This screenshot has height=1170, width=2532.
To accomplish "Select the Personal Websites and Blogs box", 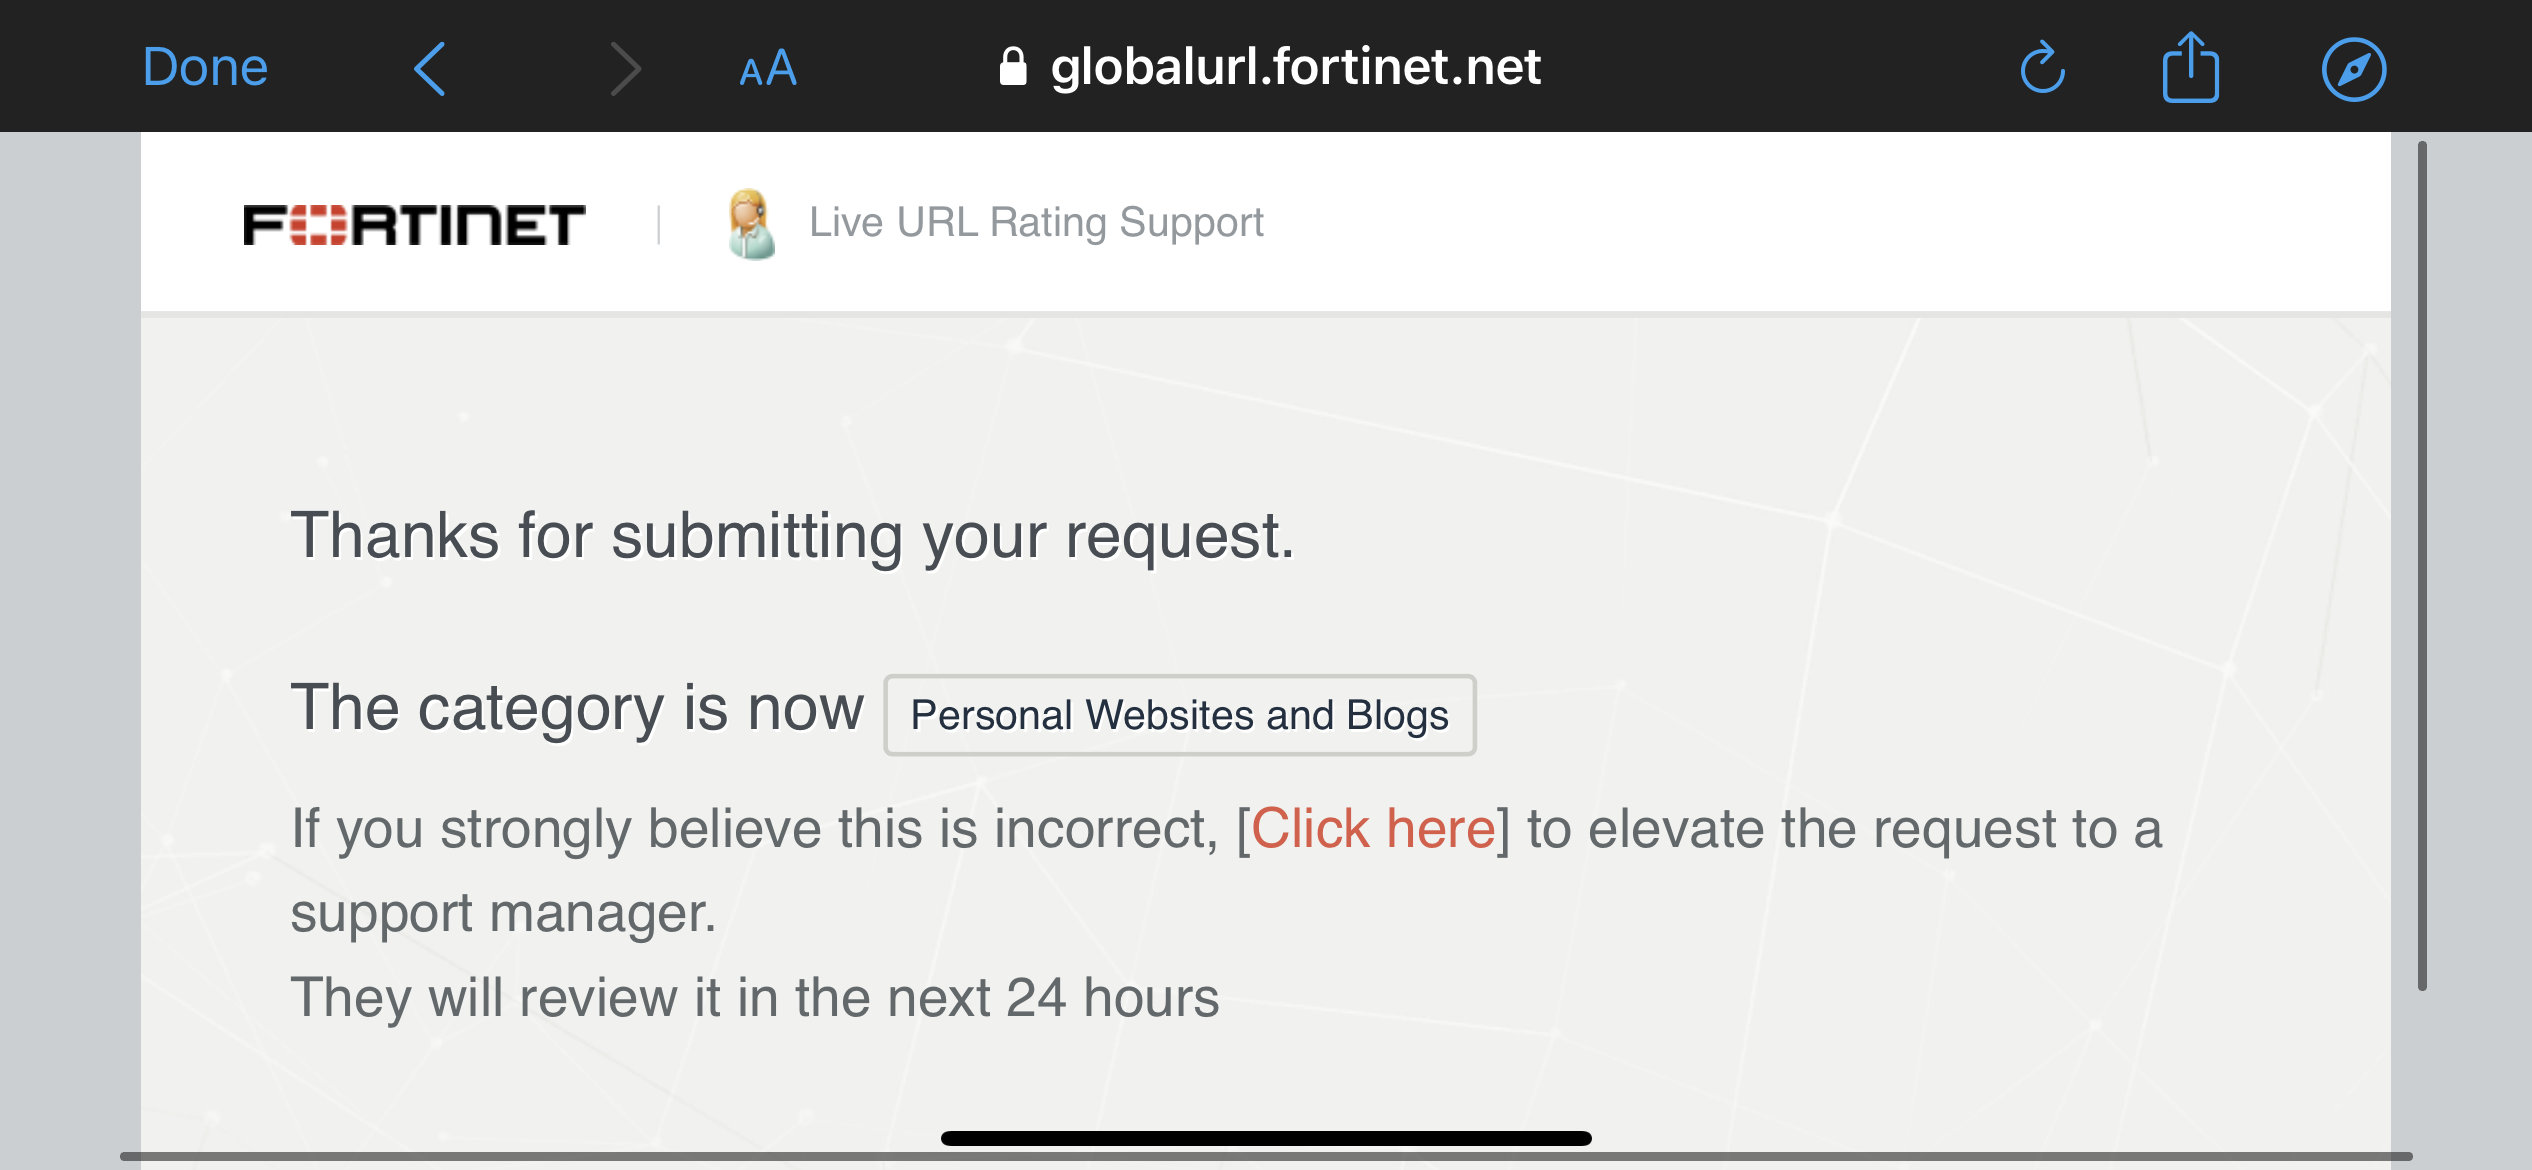I will (x=1180, y=715).
